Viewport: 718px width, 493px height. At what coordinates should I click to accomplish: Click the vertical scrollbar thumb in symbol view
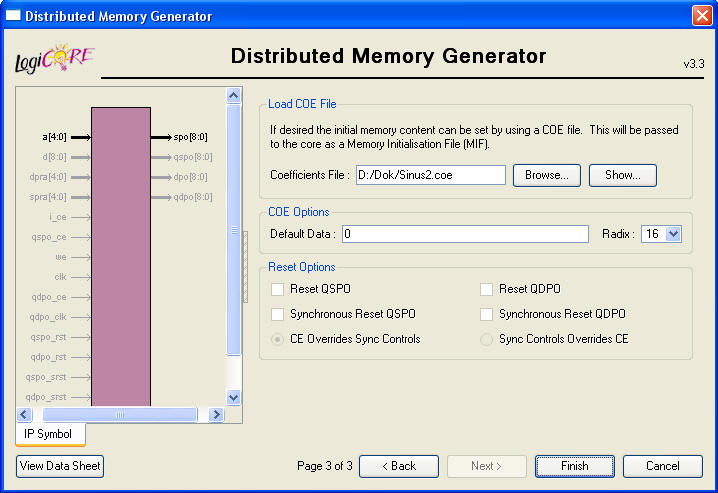point(234,229)
